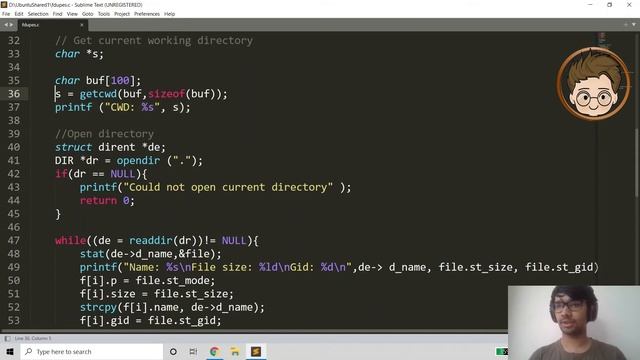
Task: Click 'buf[100]' declaration on line 35
Action: pos(110,80)
